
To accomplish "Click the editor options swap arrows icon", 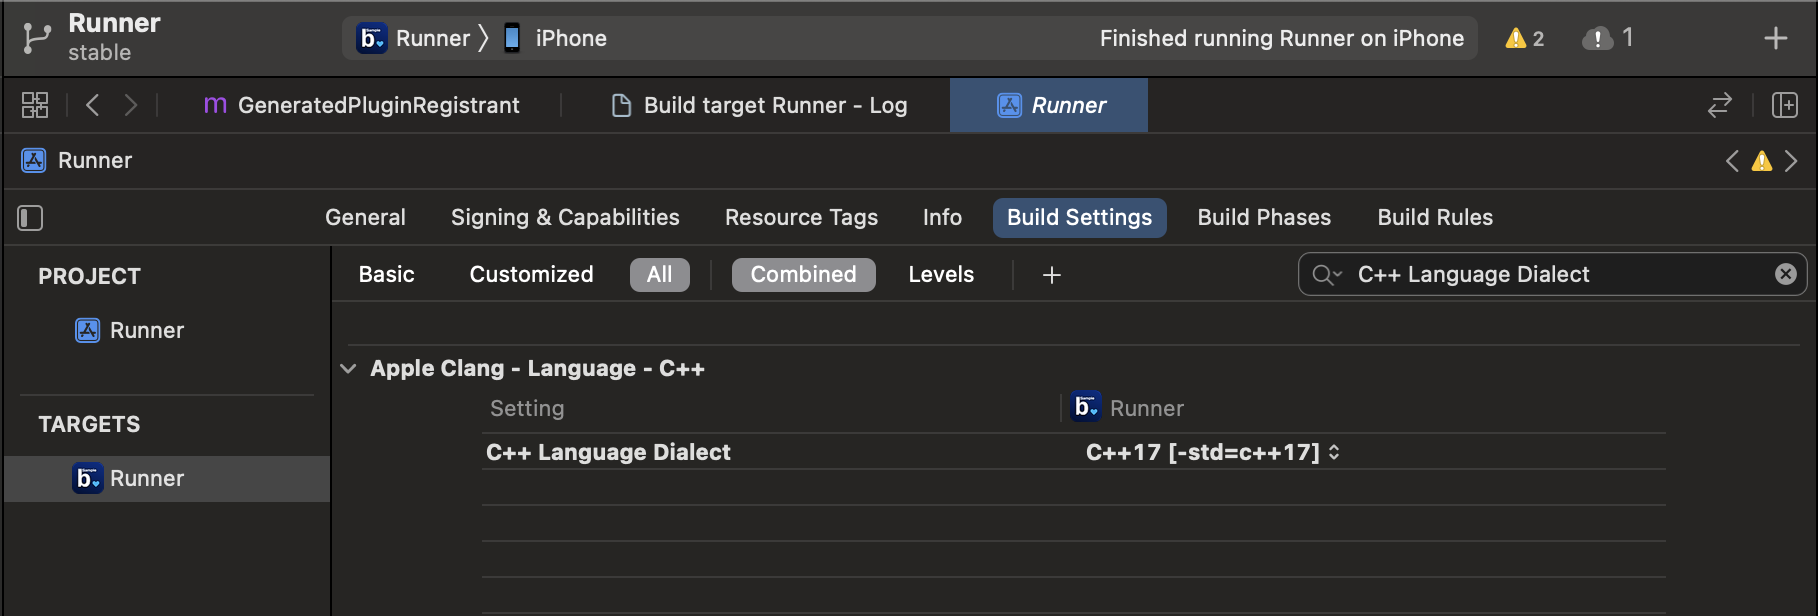I will click(x=1720, y=105).
